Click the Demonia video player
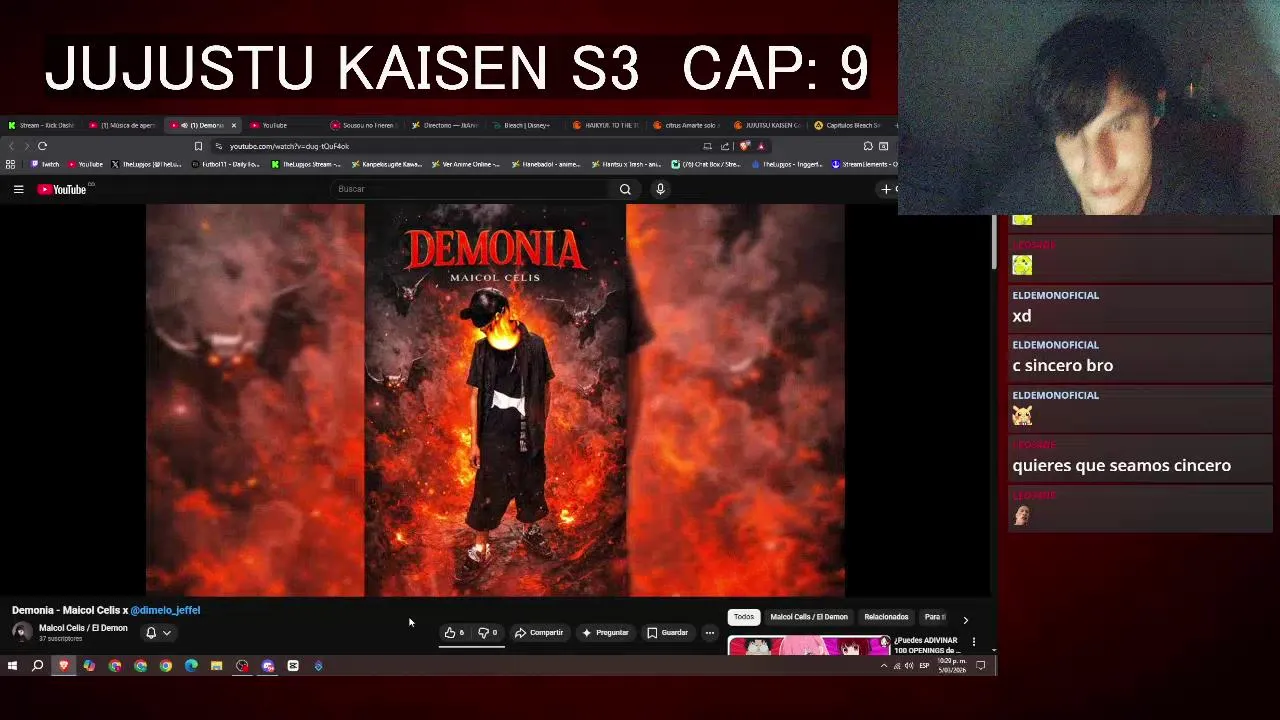 click(495, 400)
